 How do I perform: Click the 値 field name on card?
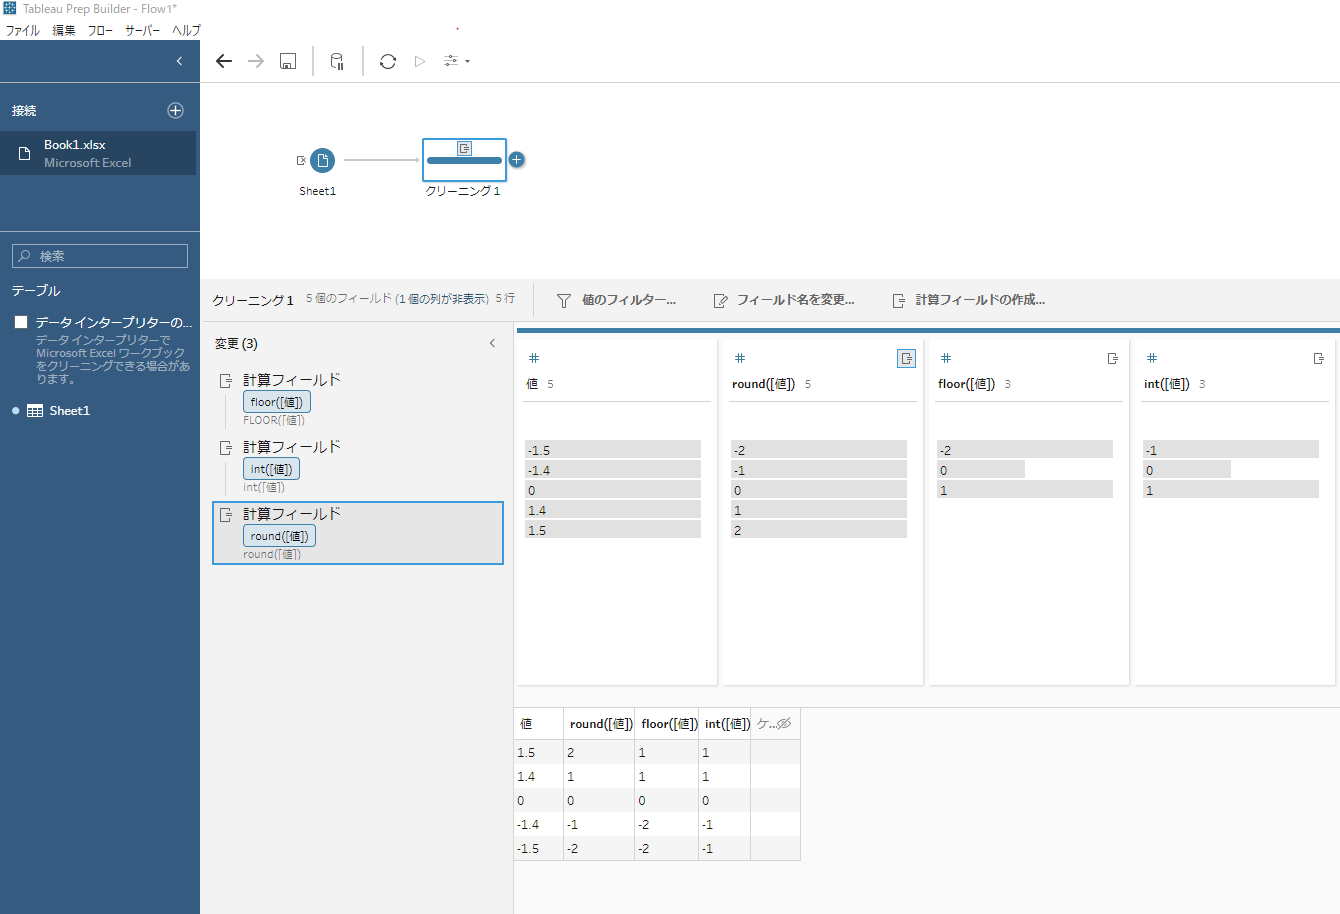pyautogui.click(x=532, y=384)
